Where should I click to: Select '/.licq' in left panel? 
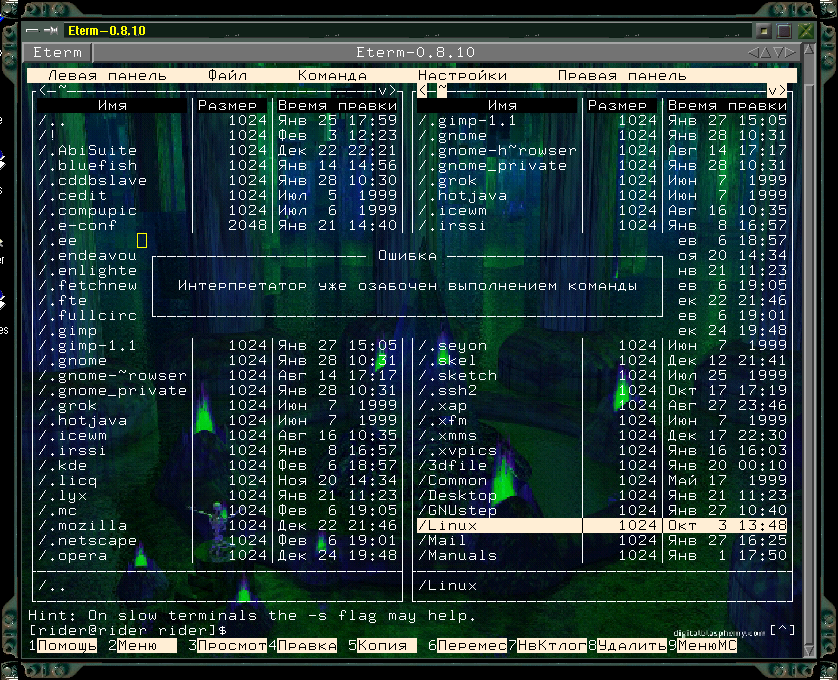click(218, 481)
